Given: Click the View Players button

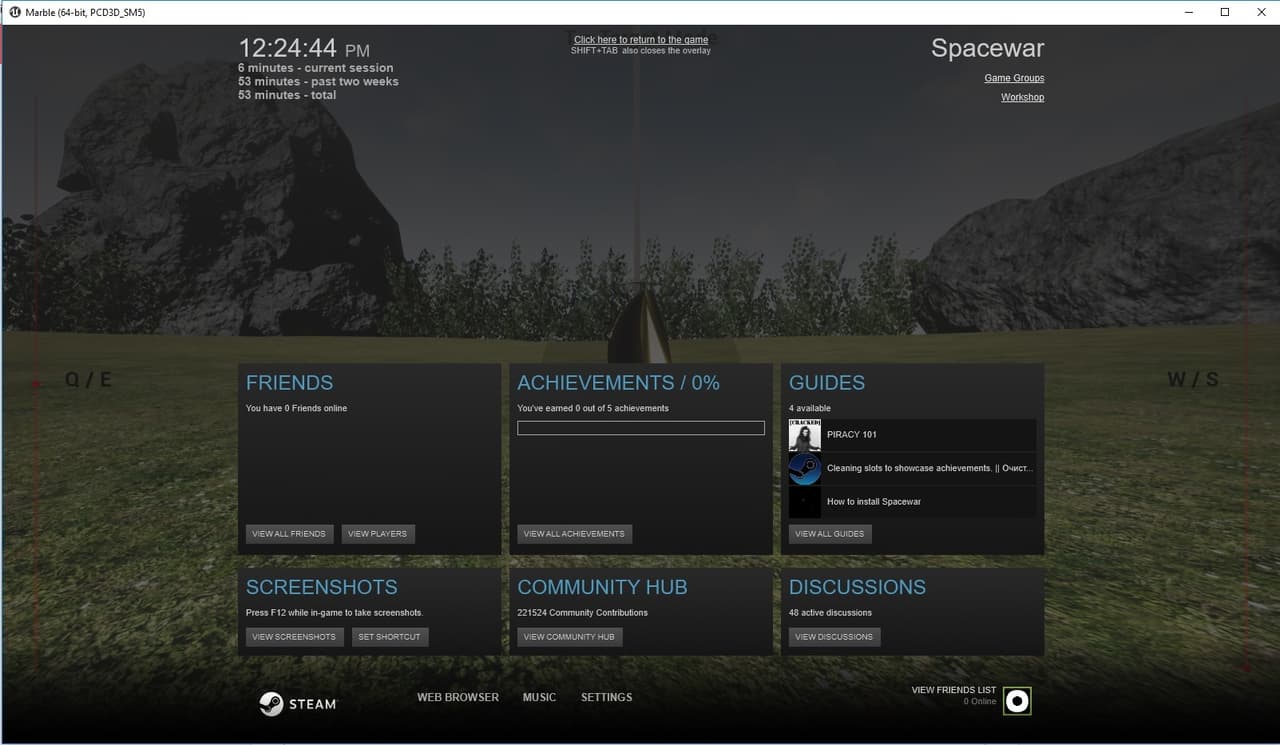Looking at the screenshot, I should 378,534.
